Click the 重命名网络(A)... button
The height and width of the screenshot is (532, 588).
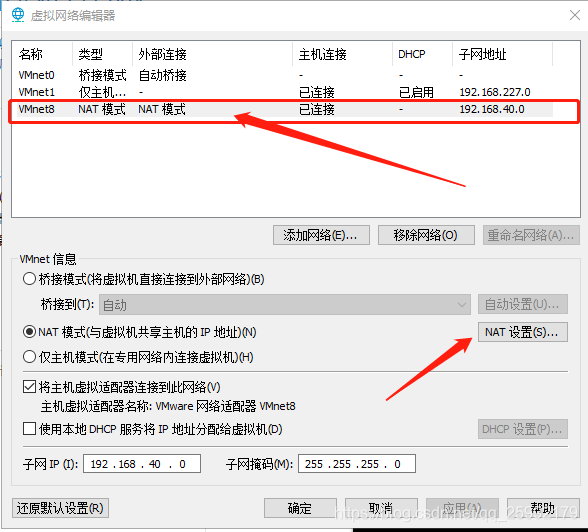tap(531, 235)
